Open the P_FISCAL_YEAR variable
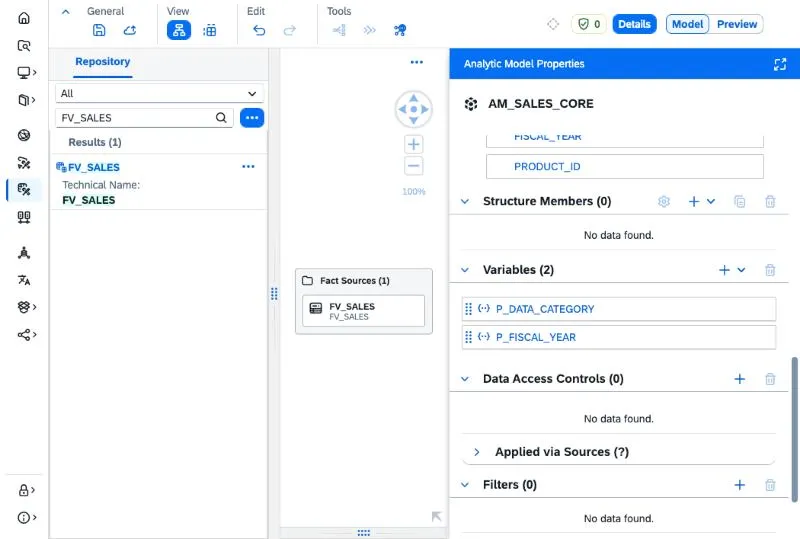 point(619,337)
